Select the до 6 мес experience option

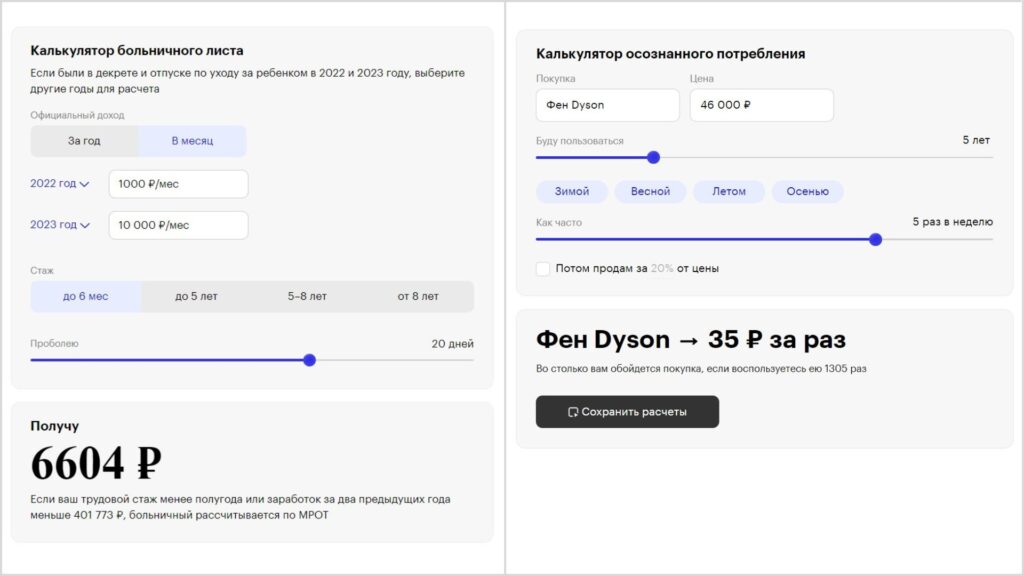(x=85, y=296)
